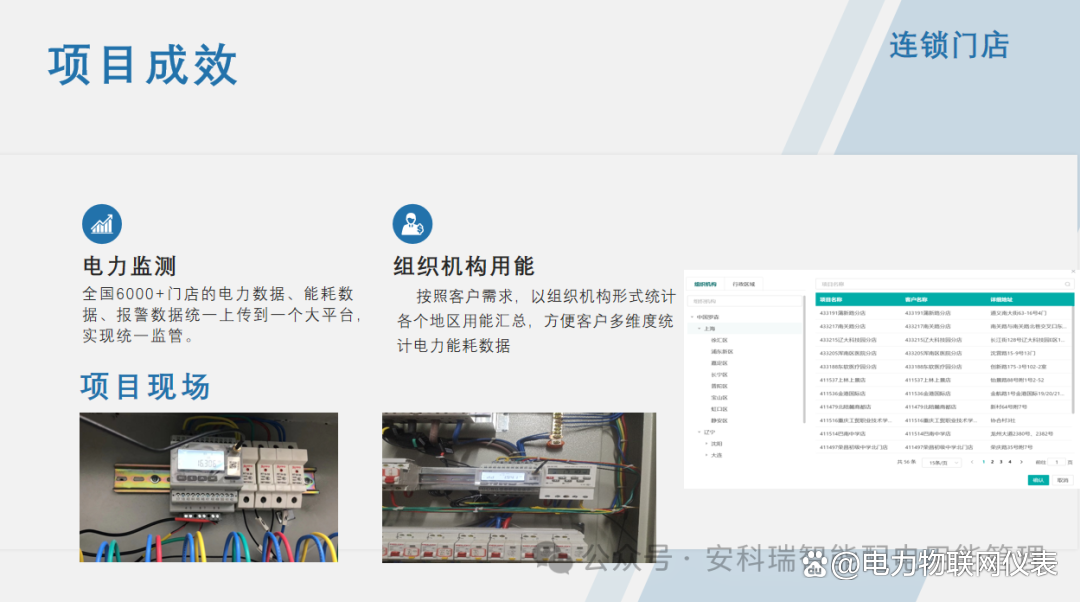The image size is (1080, 602).
Task: Select 虹口区 in the tree
Action: point(719,409)
